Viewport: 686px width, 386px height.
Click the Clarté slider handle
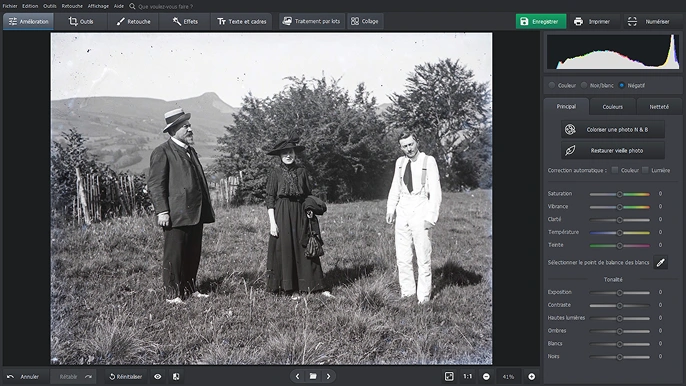[620, 220]
